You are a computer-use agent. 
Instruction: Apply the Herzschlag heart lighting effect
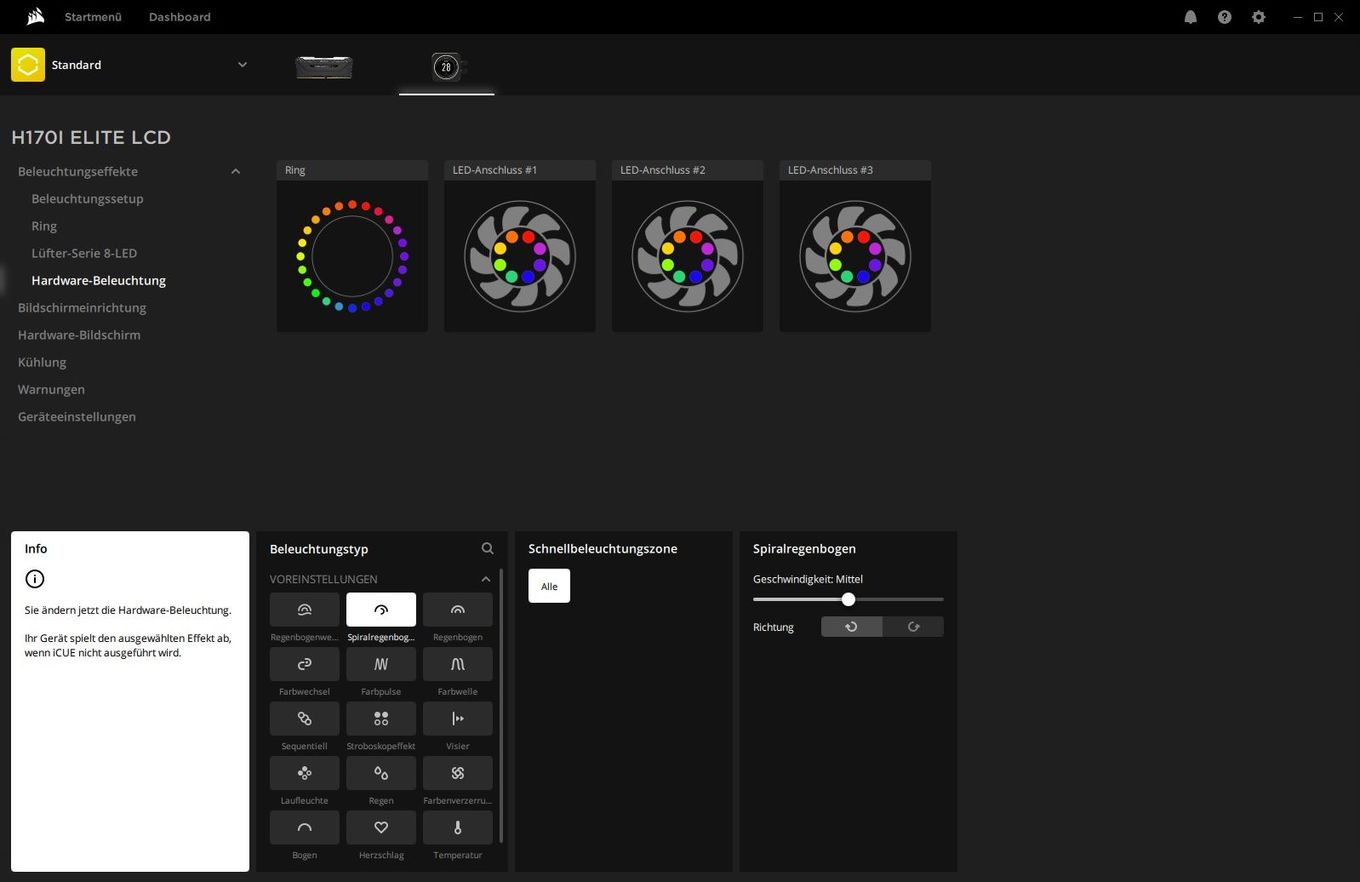pyautogui.click(x=381, y=828)
